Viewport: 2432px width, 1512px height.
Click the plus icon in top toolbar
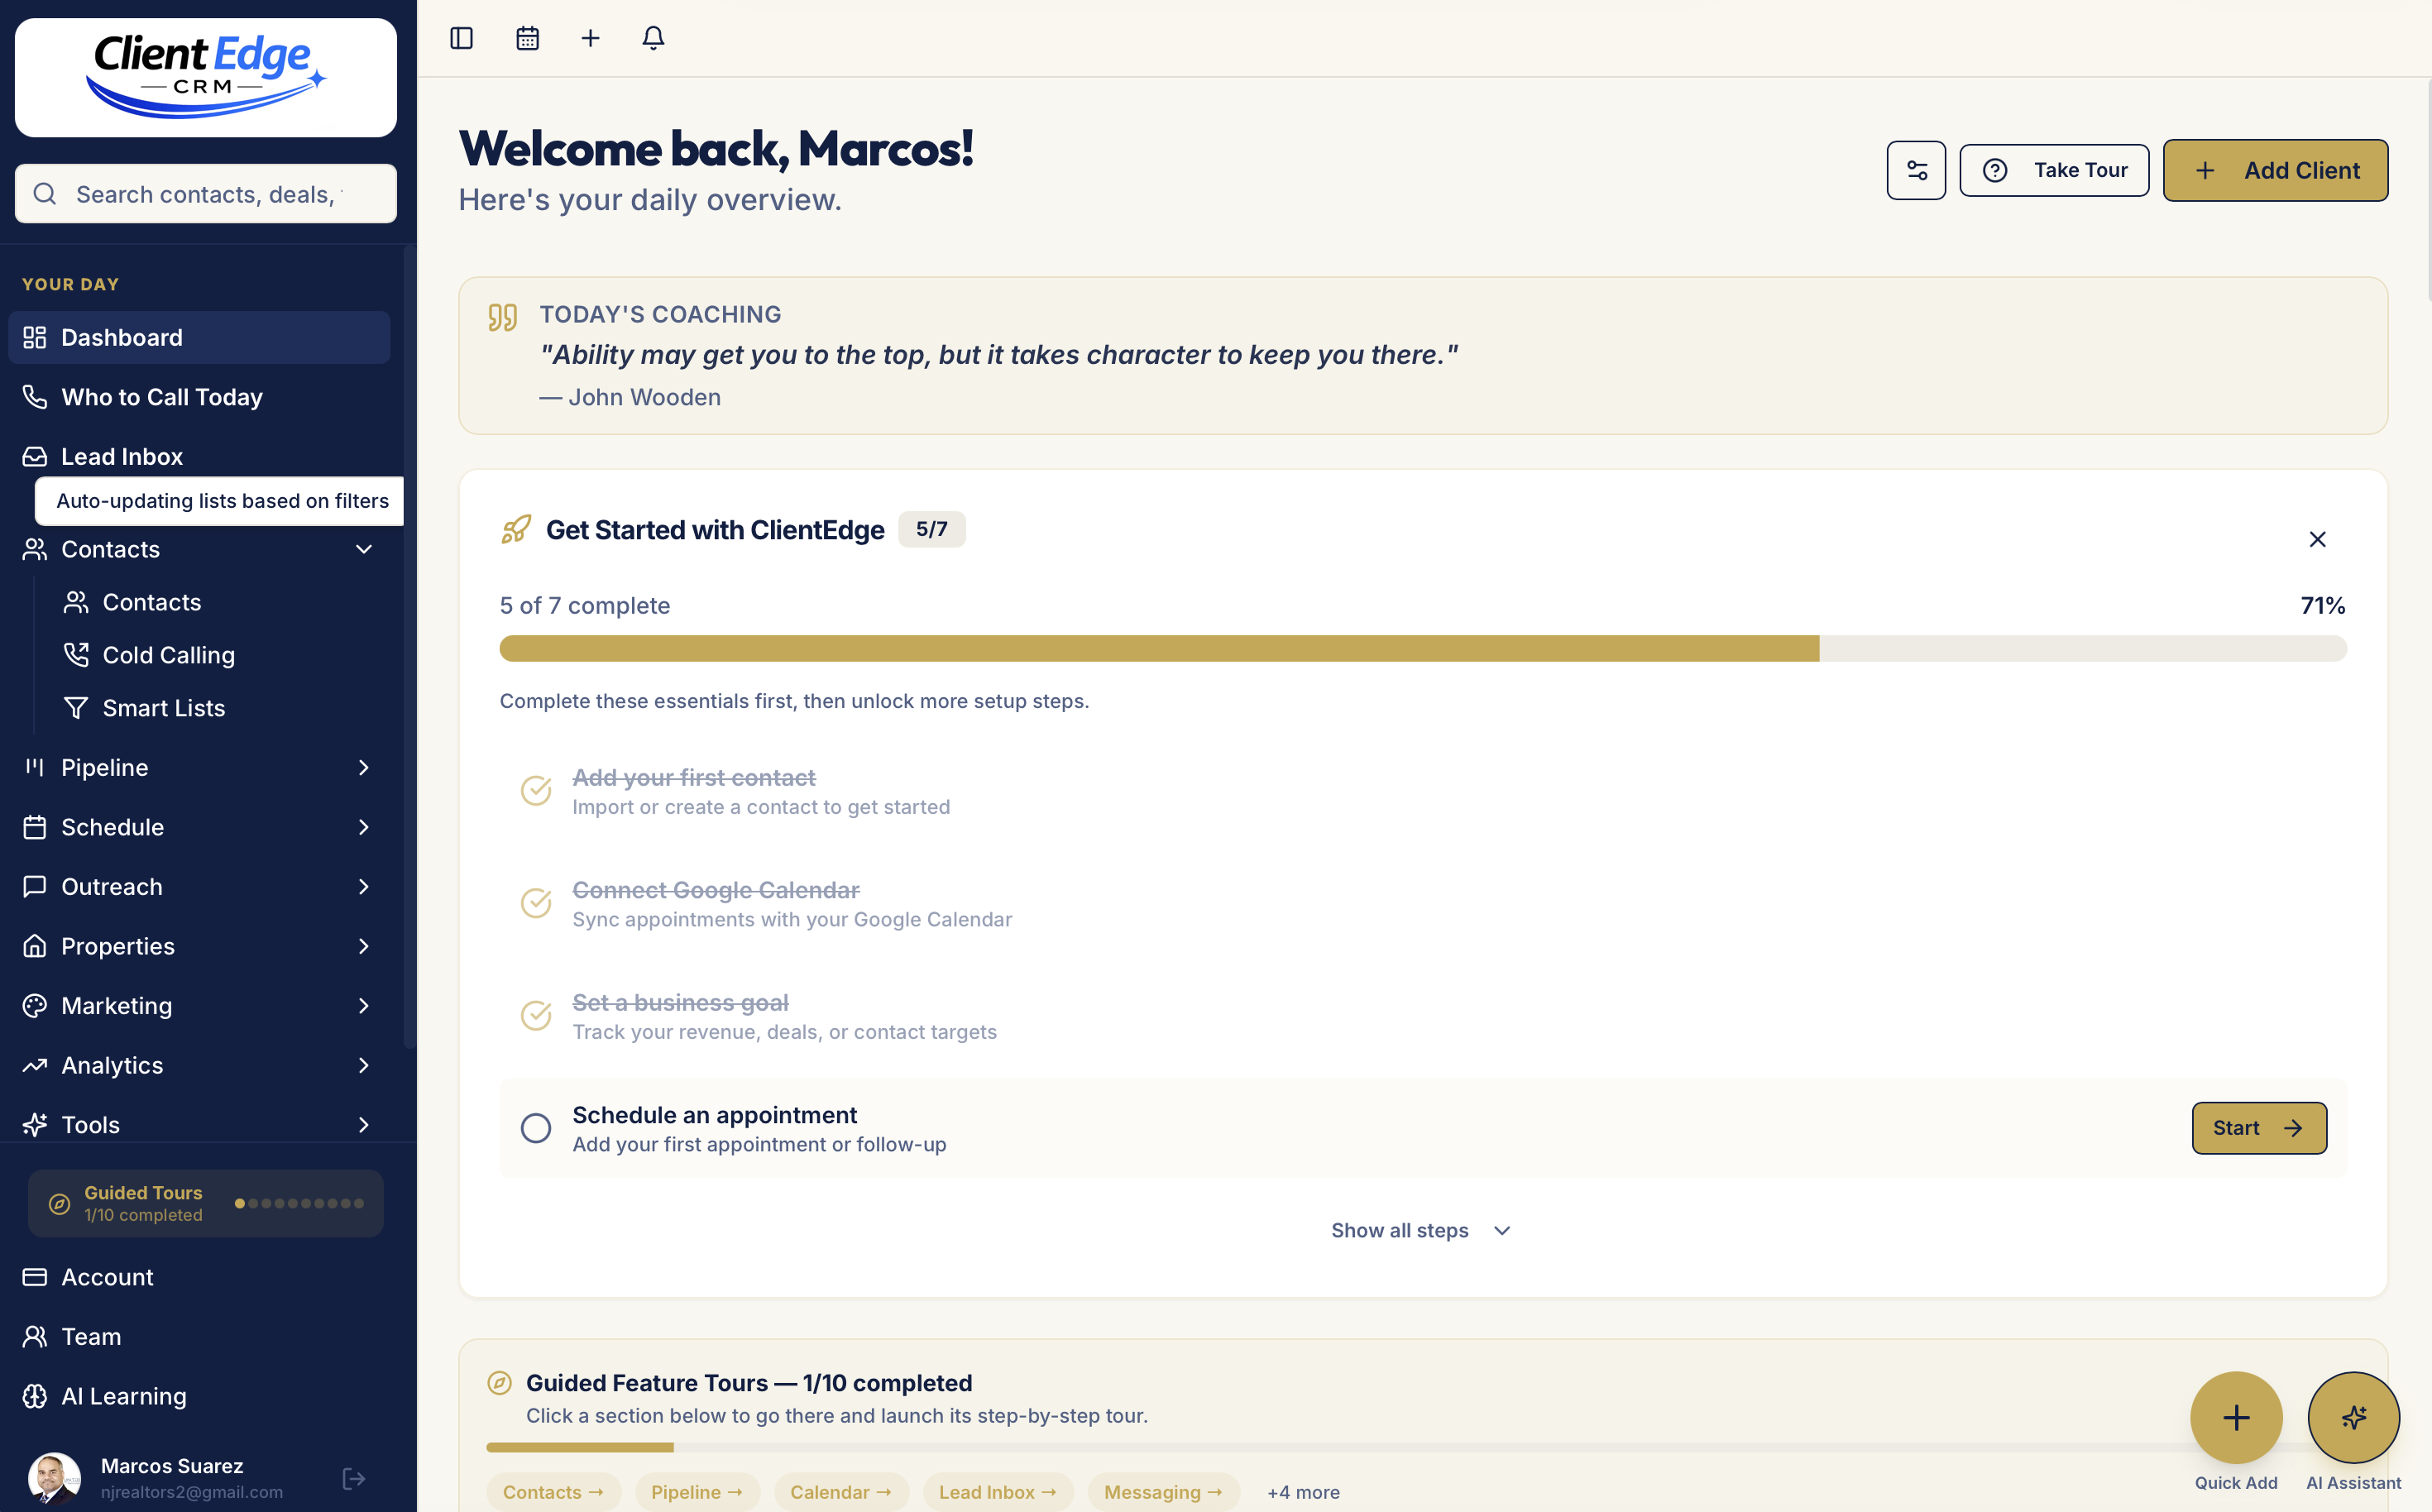(x=590, y=38)
